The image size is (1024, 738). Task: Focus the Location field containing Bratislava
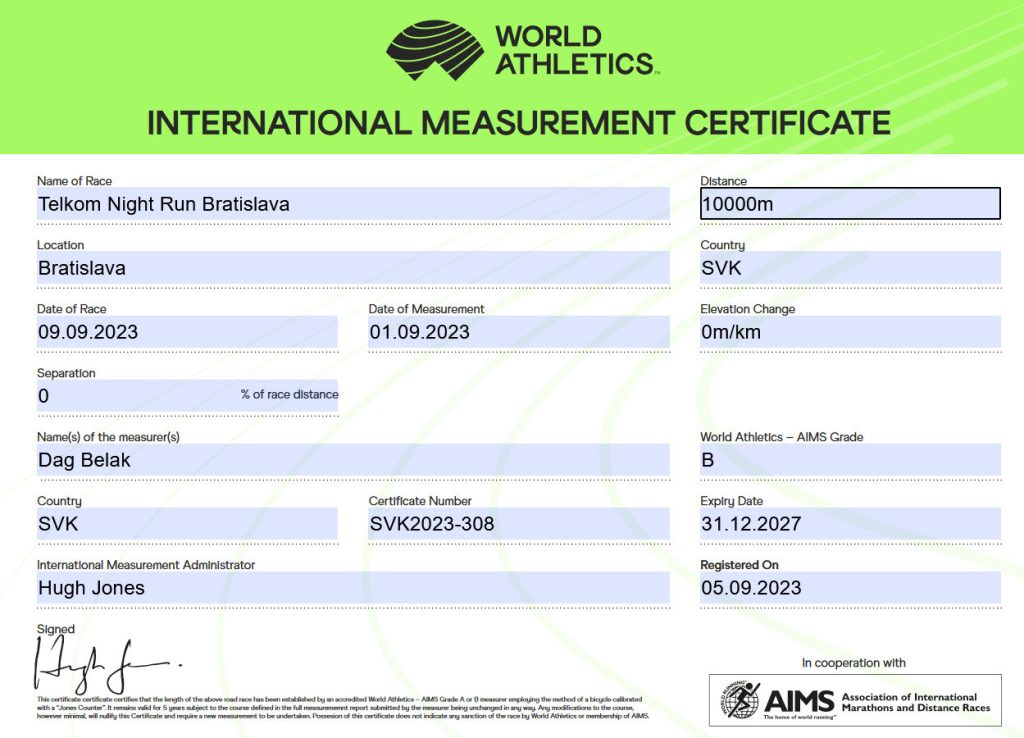point(353,268)
